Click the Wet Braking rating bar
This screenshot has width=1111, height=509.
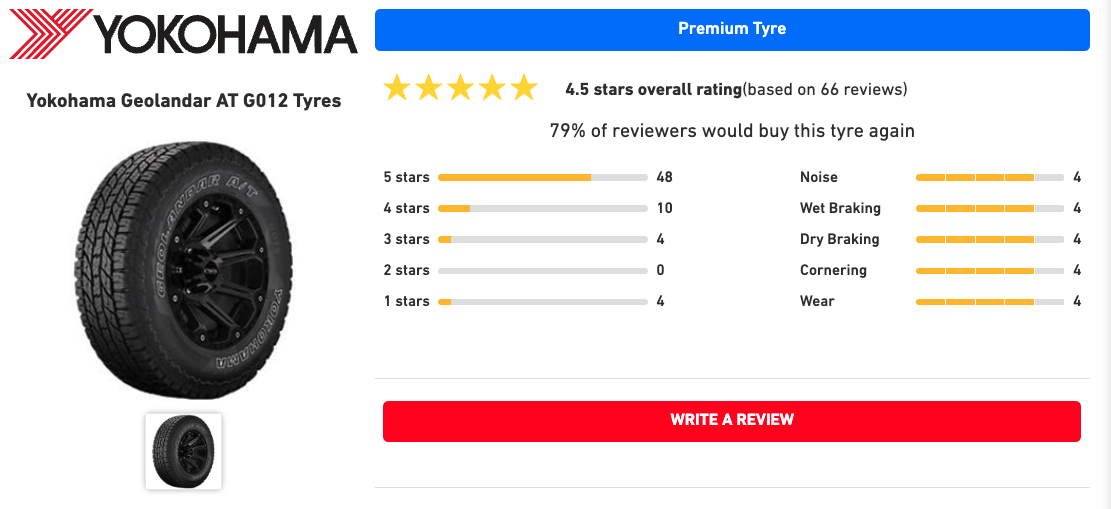pyautogui.click(x=990, y=208)
